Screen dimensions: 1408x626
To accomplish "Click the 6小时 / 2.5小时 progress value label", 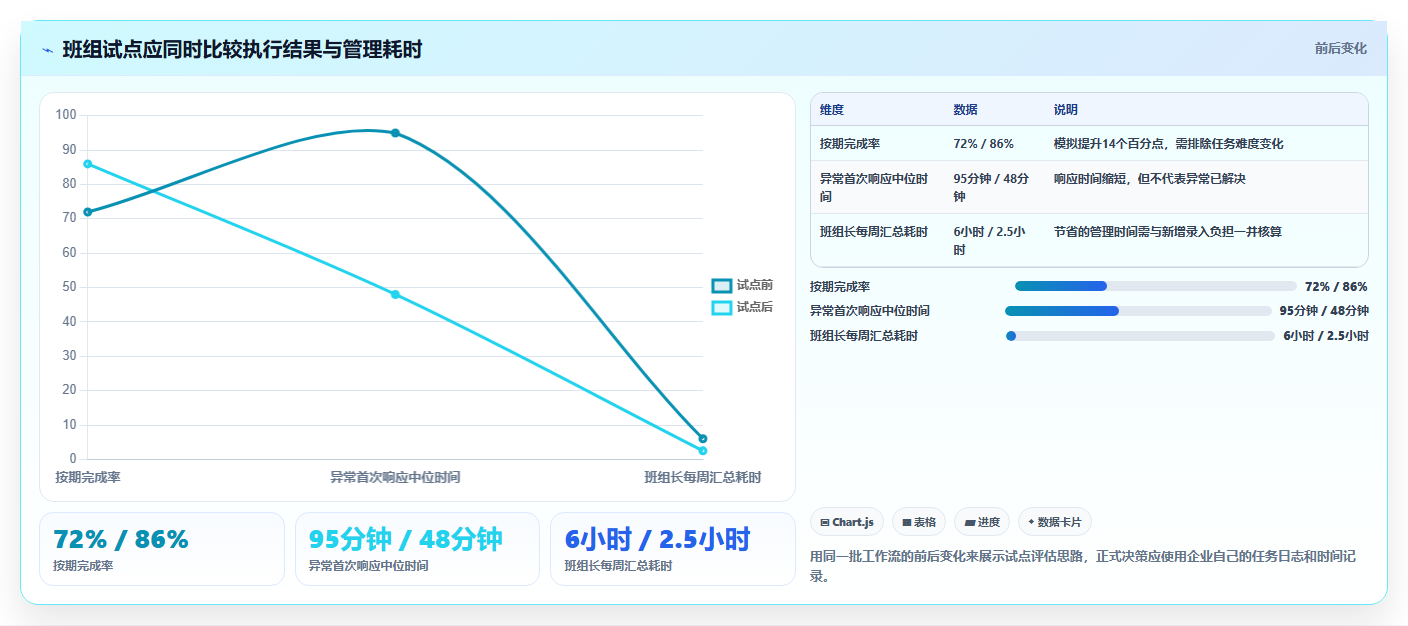I will click(1326, 336).
